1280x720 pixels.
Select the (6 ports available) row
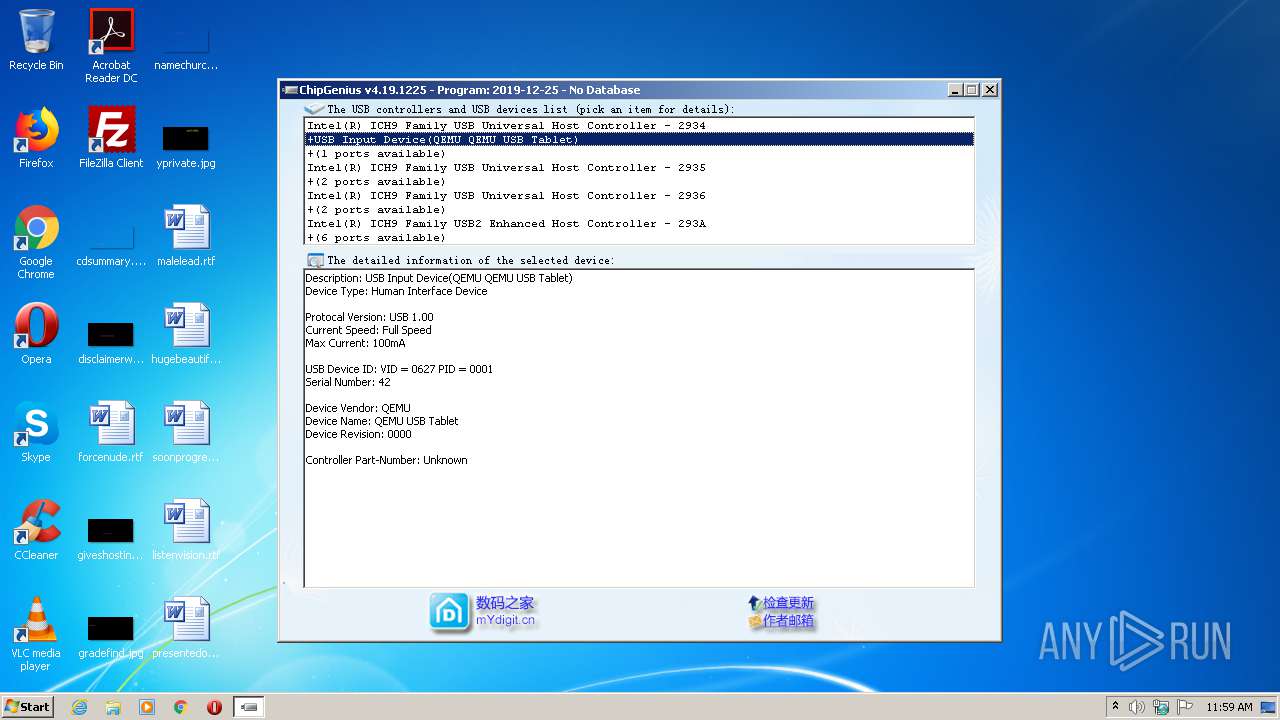[x=639, y=238]
